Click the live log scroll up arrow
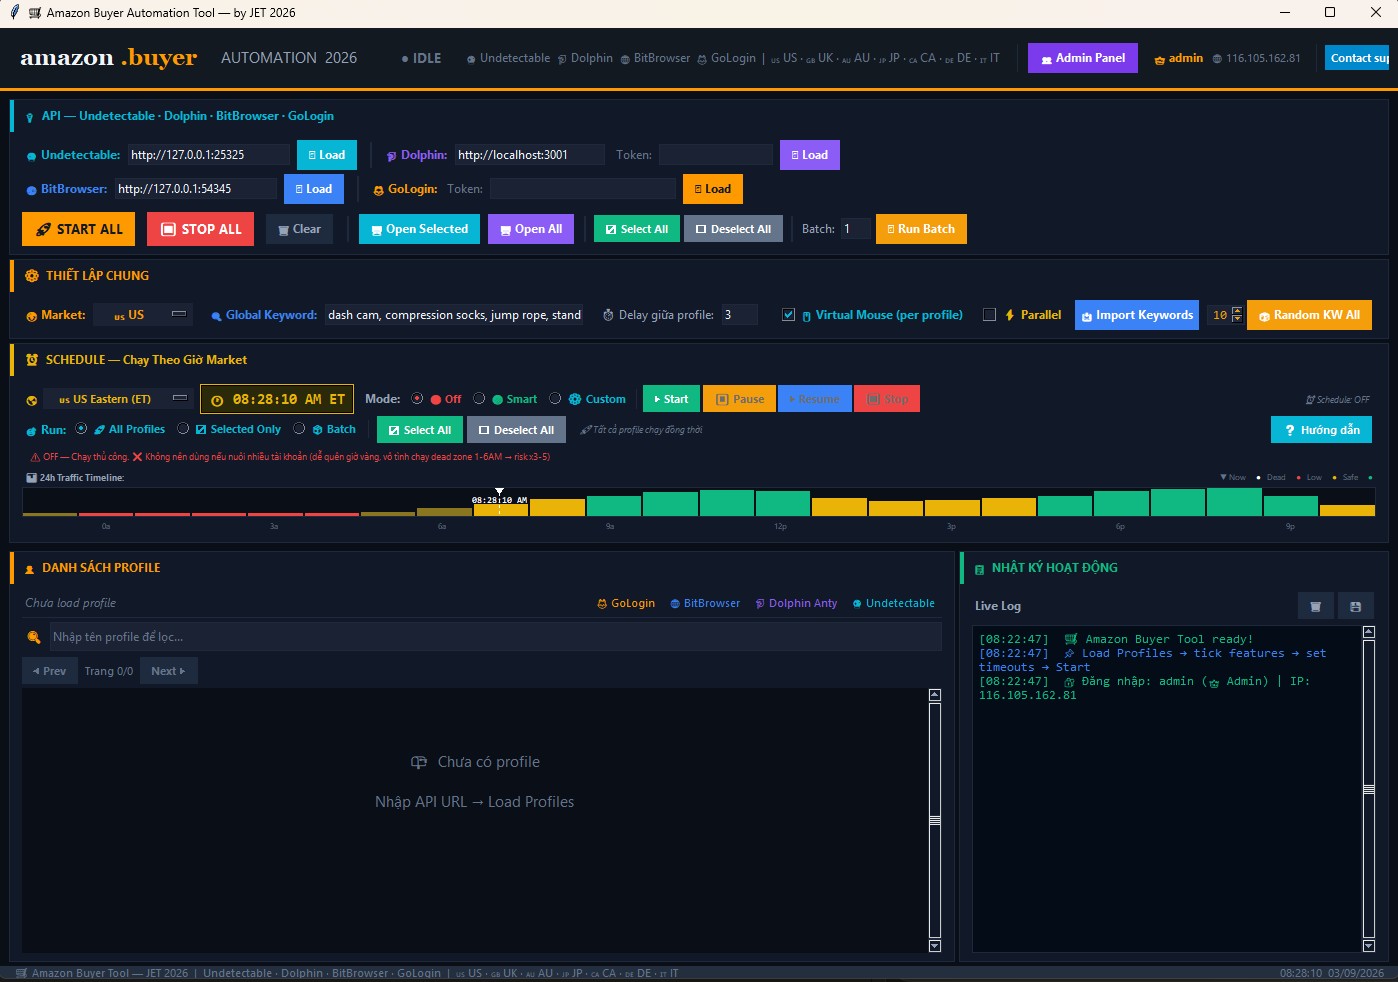This screenshot has height=982, width=1398. 1369,632
